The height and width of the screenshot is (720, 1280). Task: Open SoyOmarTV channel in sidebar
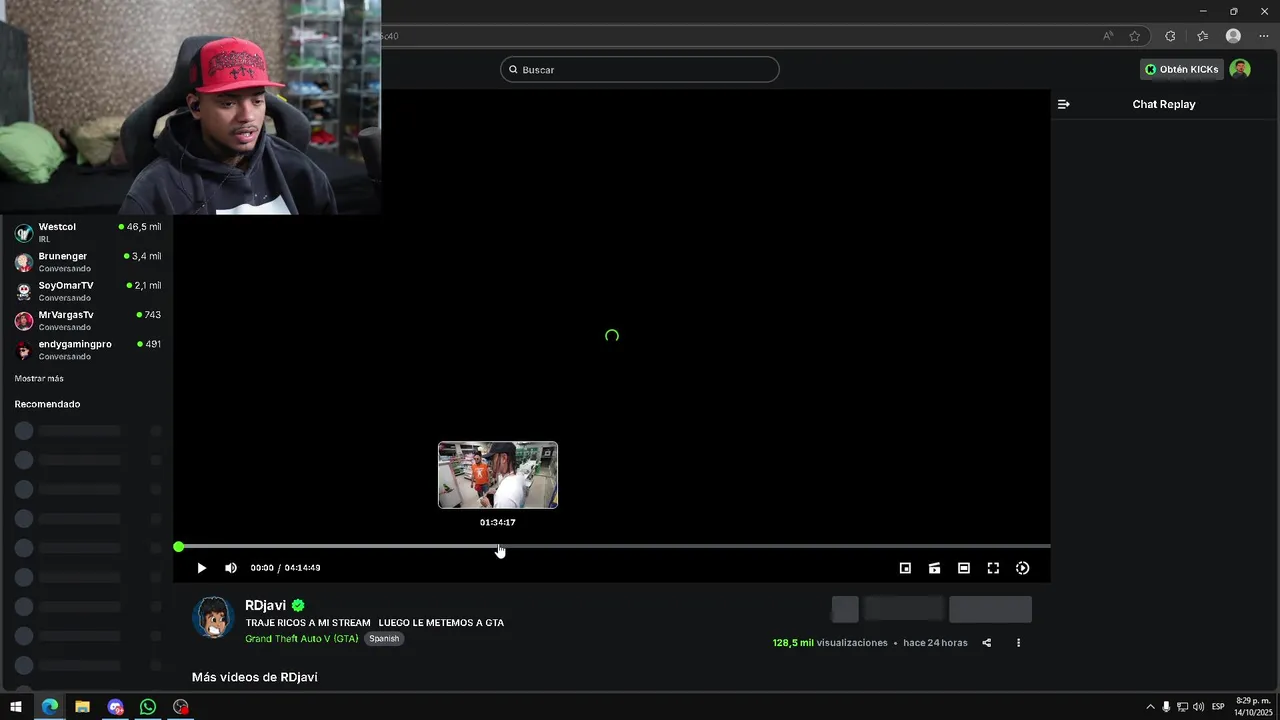pos(88,291)
